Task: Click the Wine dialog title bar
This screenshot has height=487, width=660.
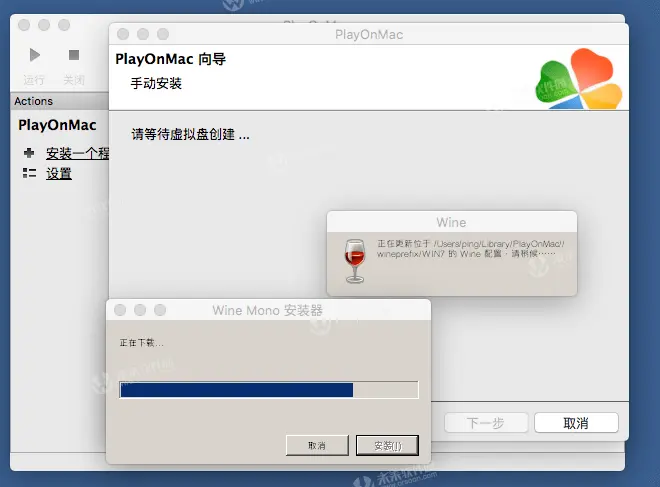Action: (x=452, y=222)
